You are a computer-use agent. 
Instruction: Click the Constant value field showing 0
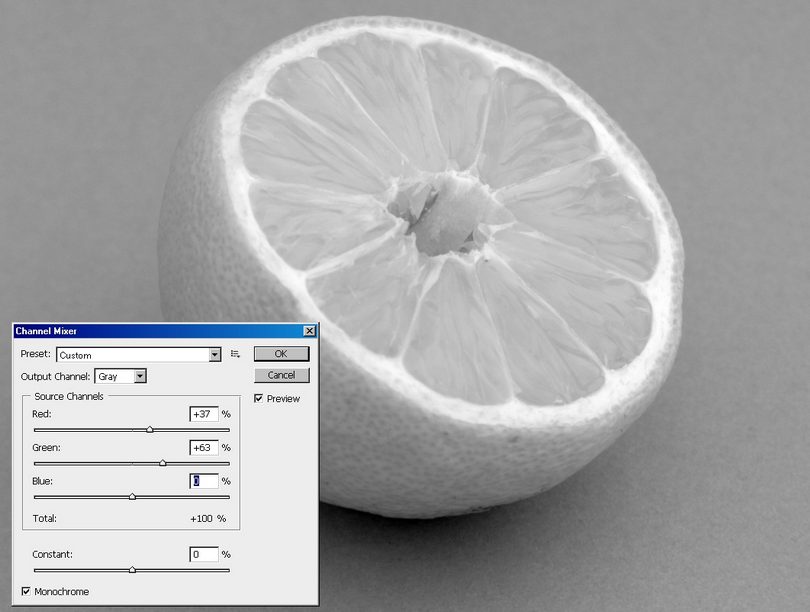tap(204, 554)
